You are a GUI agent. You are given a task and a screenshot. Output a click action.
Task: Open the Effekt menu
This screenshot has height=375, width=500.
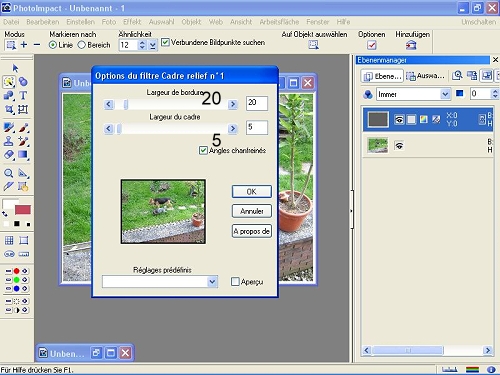click(132, 22)
